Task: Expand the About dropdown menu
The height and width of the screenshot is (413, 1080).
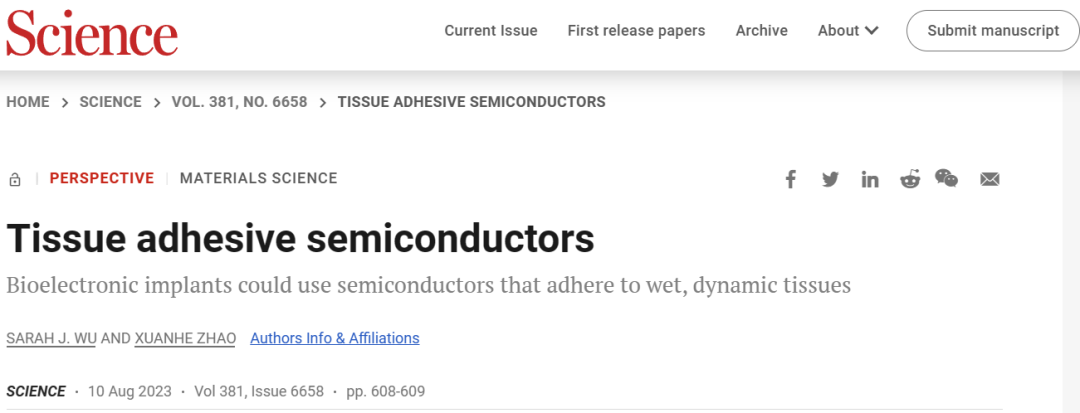Action: tap(848, 30)
